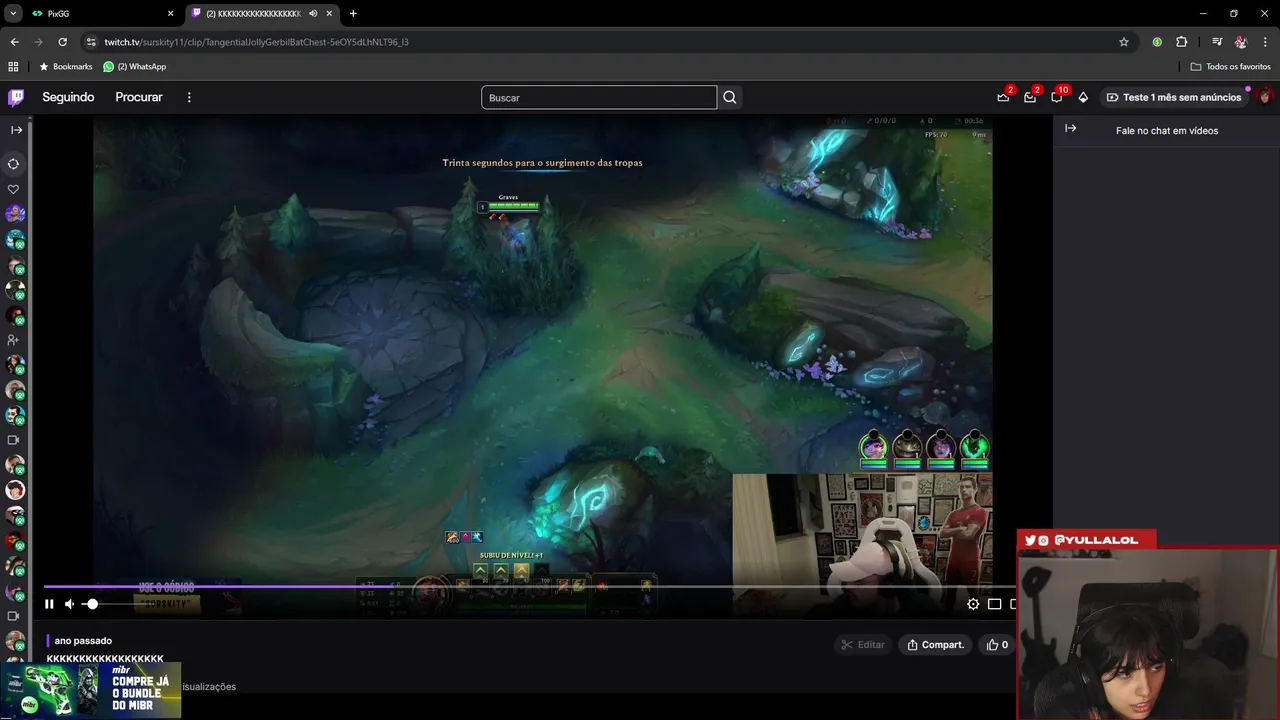The width and height of the screenshot is (1280, 720).
Task: Open the circular stories icon in sidebar
Action: [x=14, y=164]
